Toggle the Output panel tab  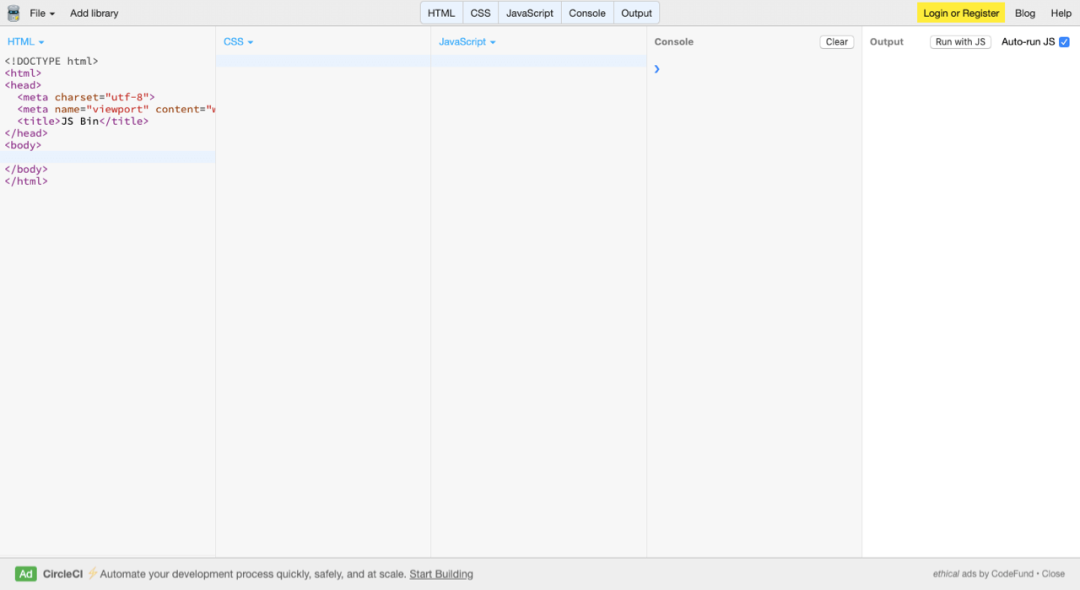point(636,13)
